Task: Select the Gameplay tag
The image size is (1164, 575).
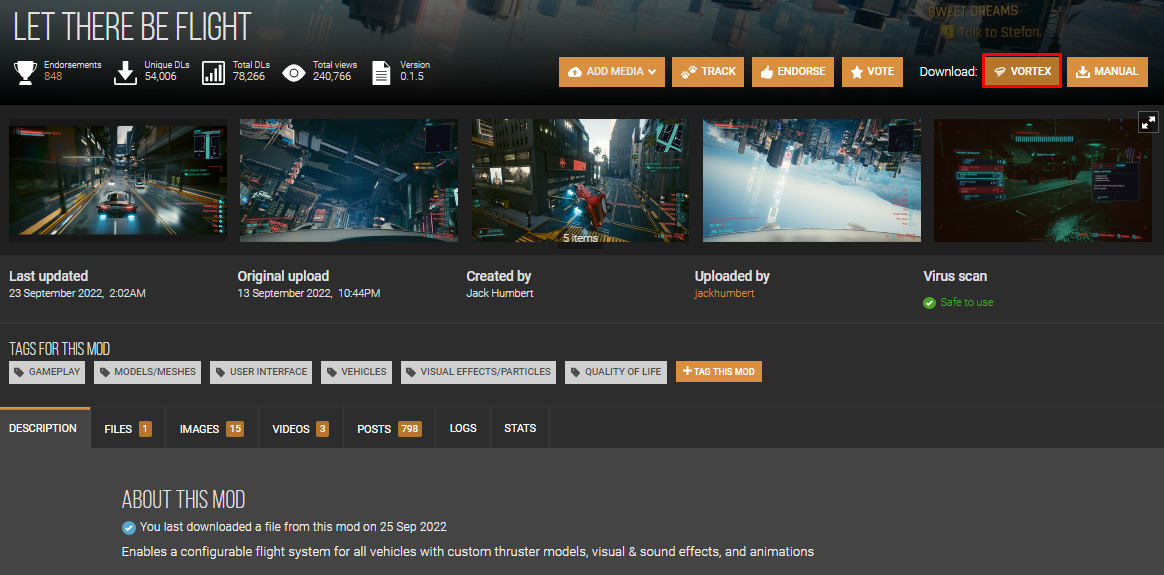Action: (x=47, y=372)
